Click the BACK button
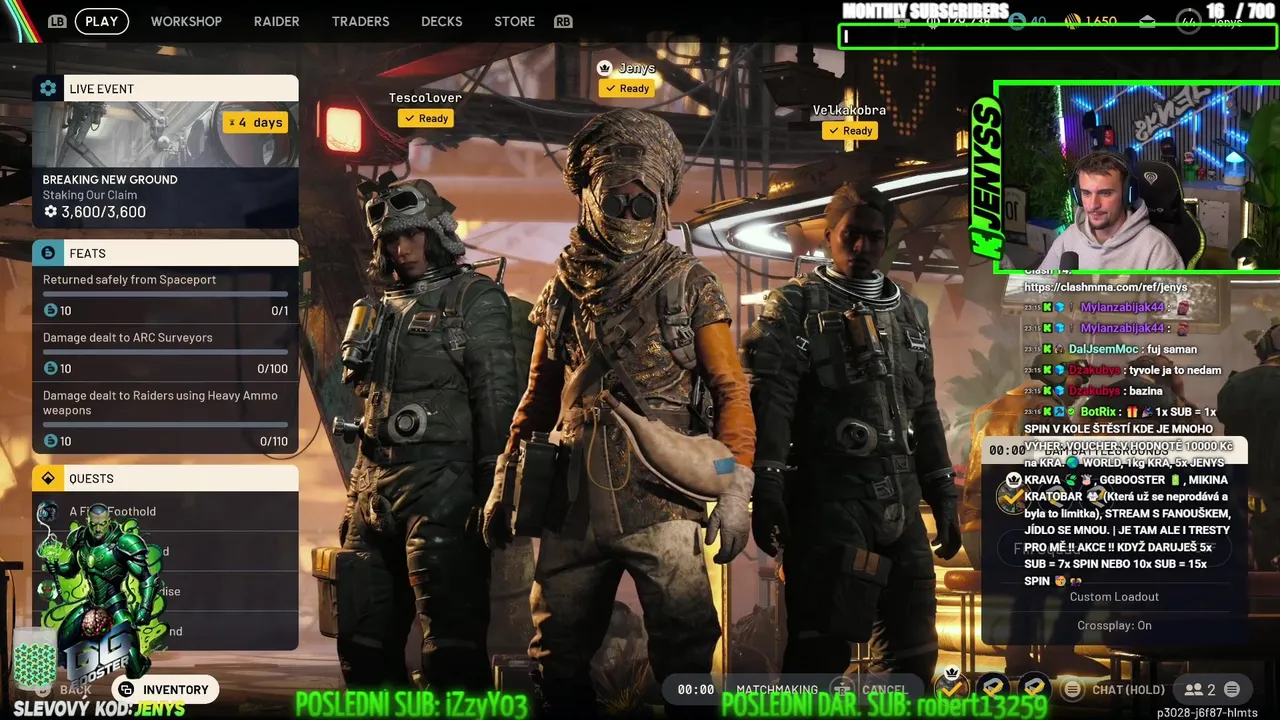The image size is (1280, 720). [66, 690]
